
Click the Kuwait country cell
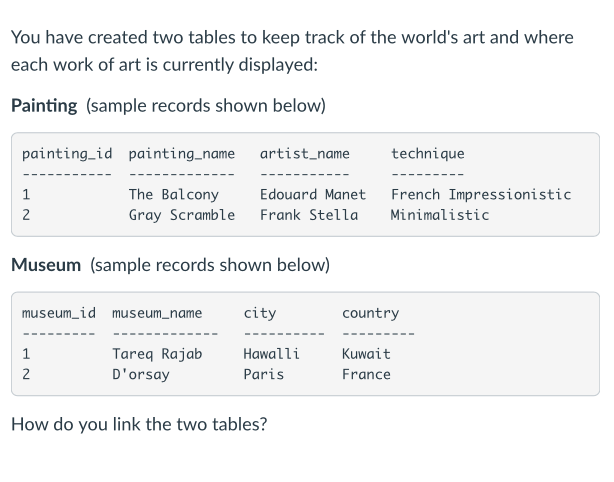click(366, 354)
